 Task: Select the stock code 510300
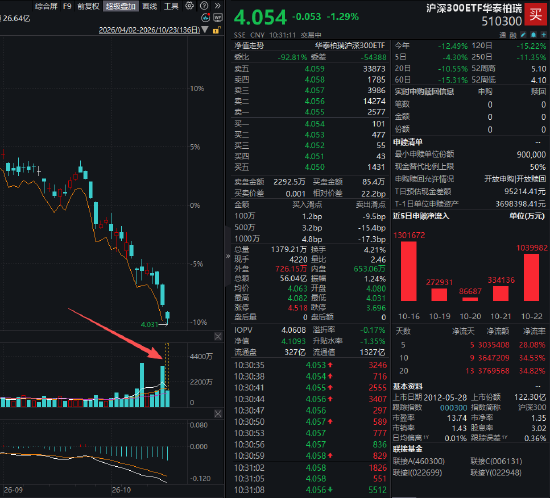coord(502,21)
